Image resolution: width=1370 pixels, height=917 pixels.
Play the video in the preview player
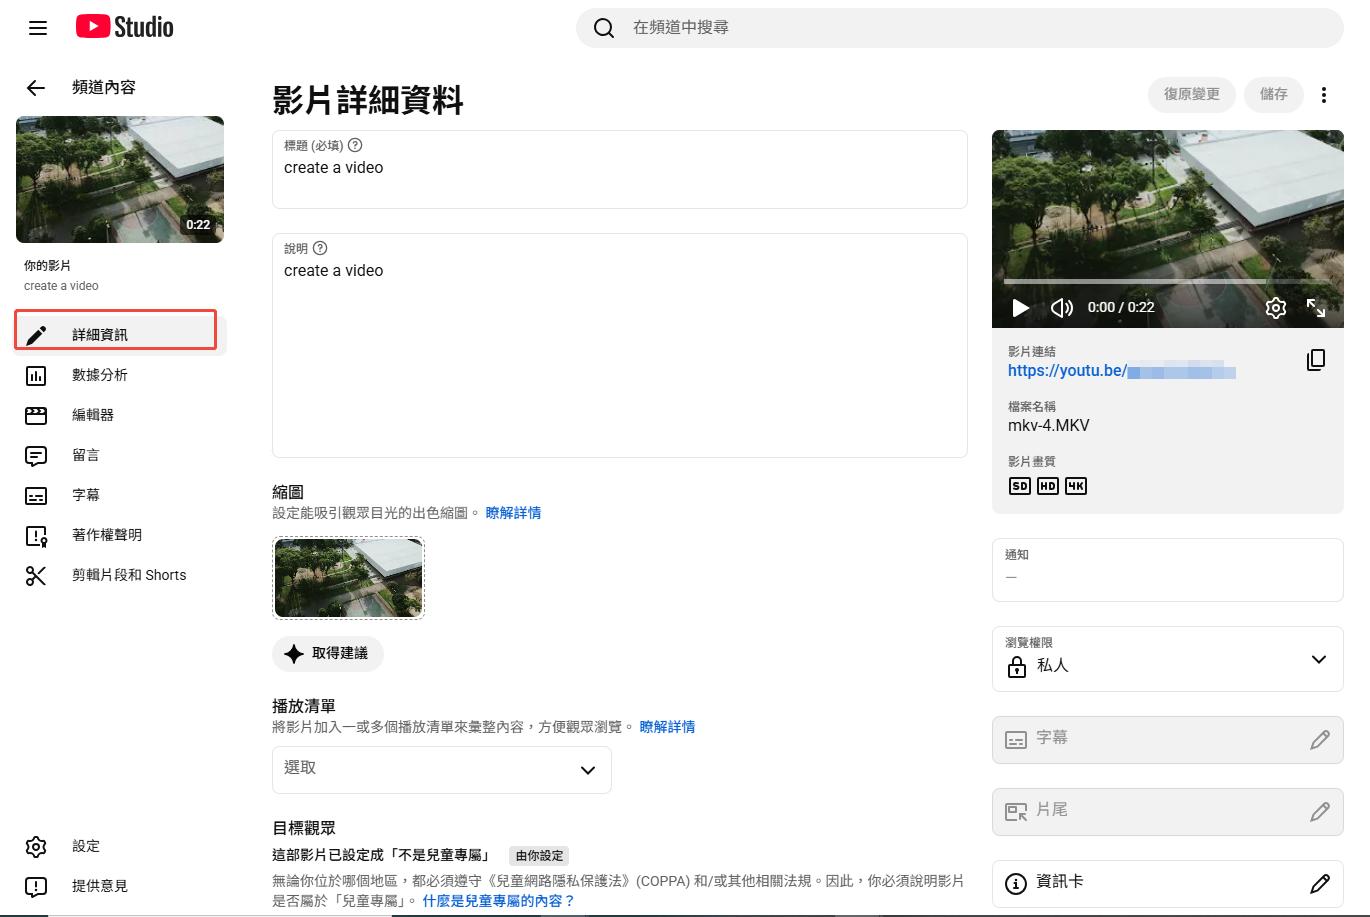pyautogui.click(x=1020, y=308)
